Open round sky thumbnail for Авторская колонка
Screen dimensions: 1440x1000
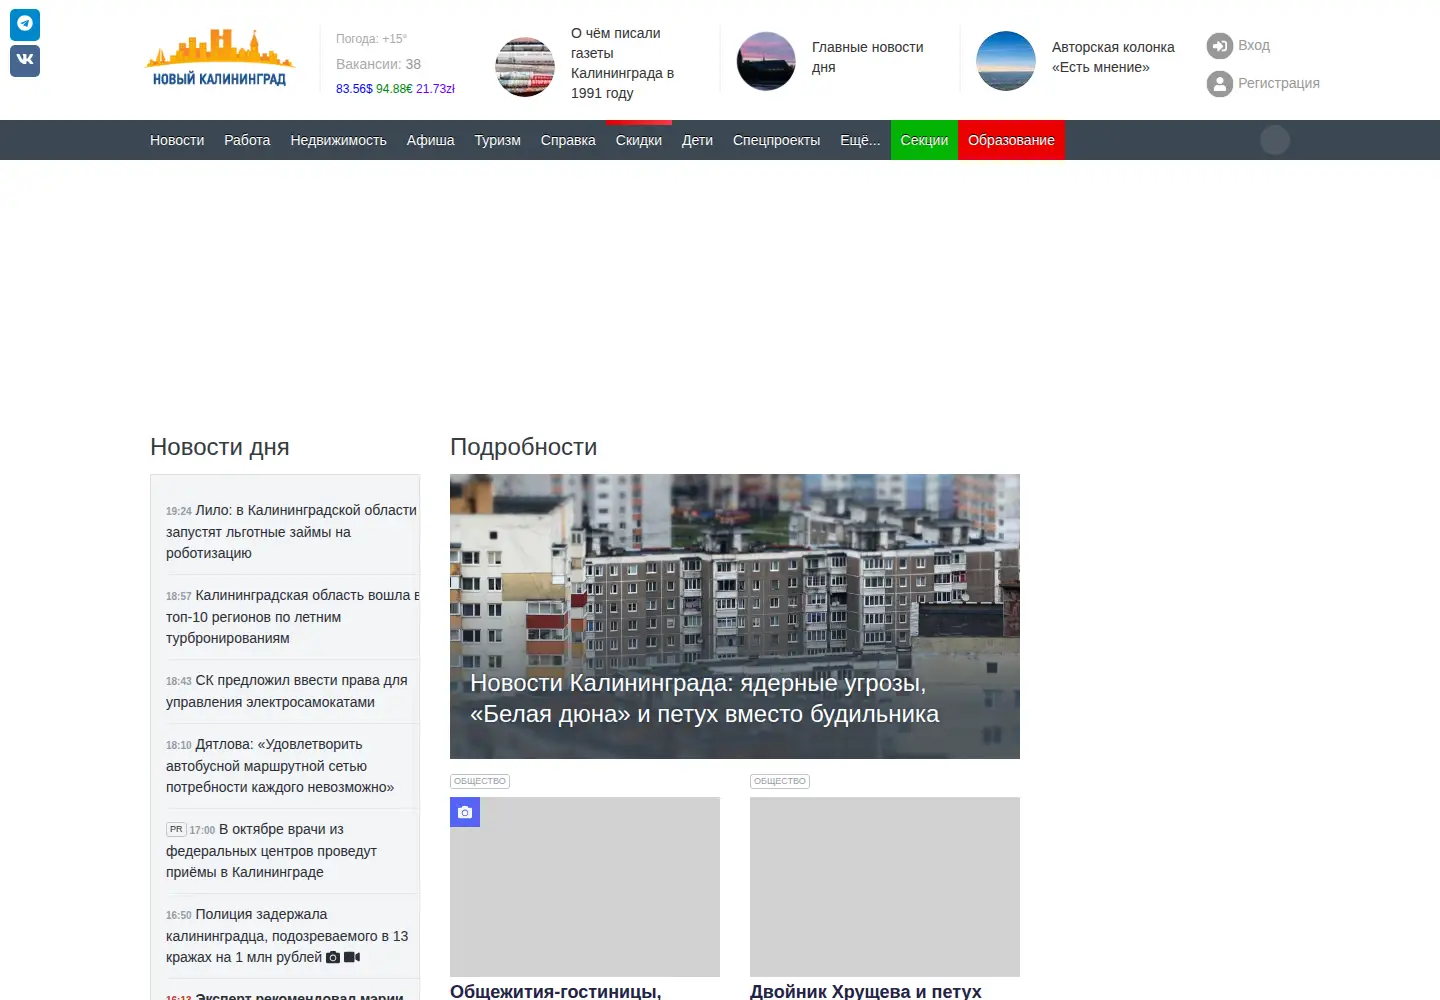[1006, 61]
